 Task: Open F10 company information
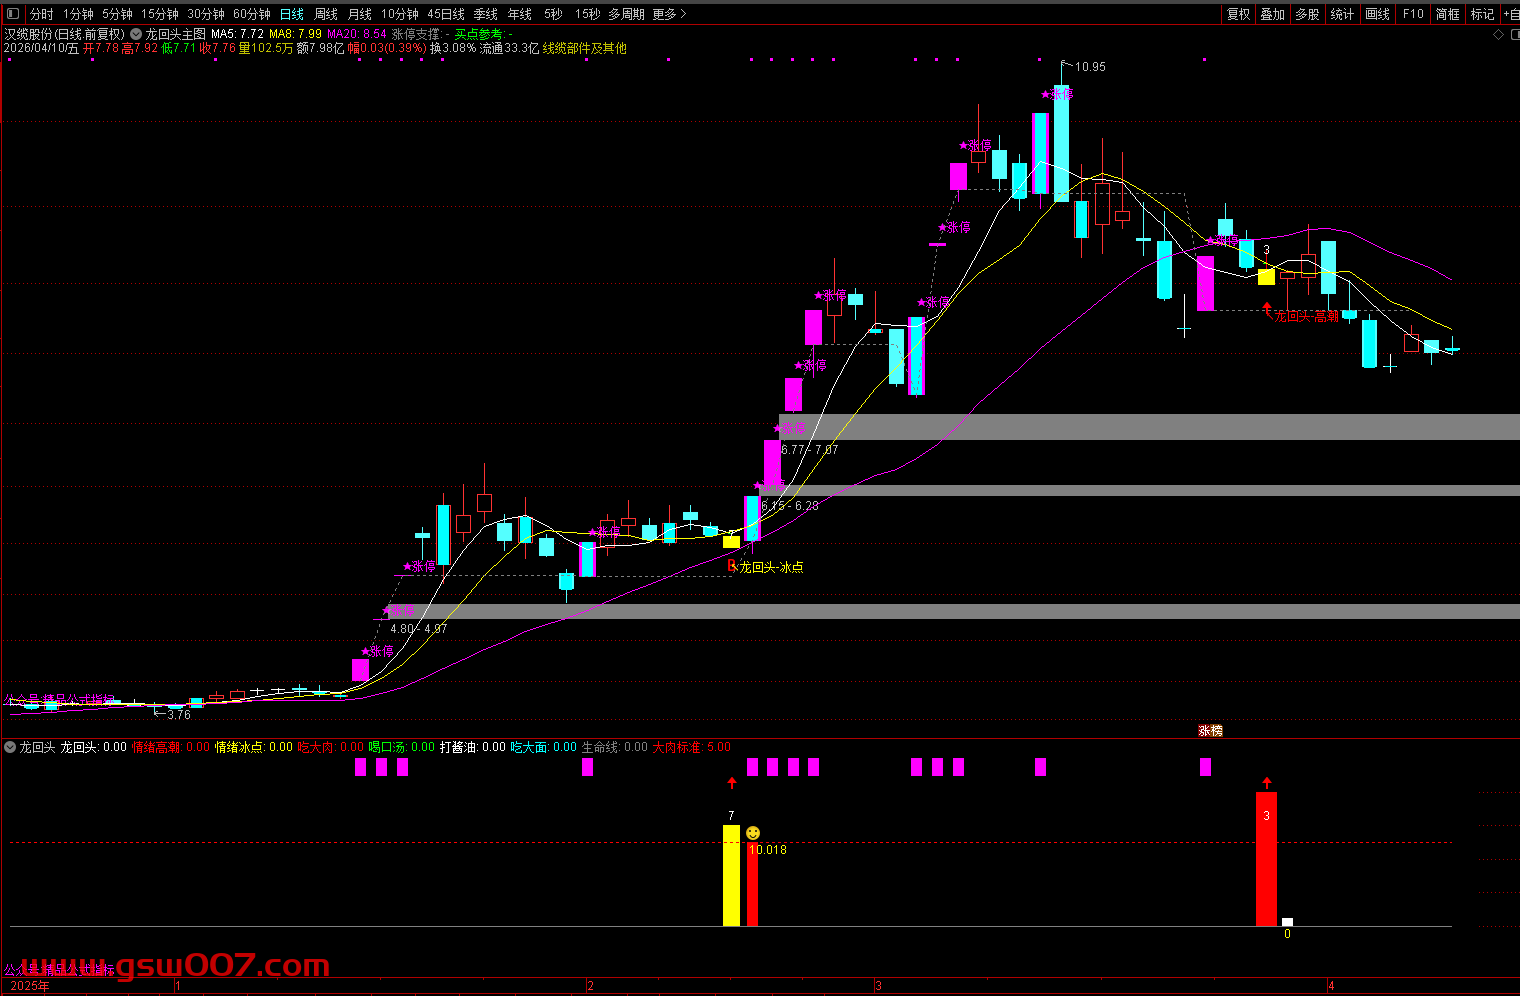coord(1412,14)
